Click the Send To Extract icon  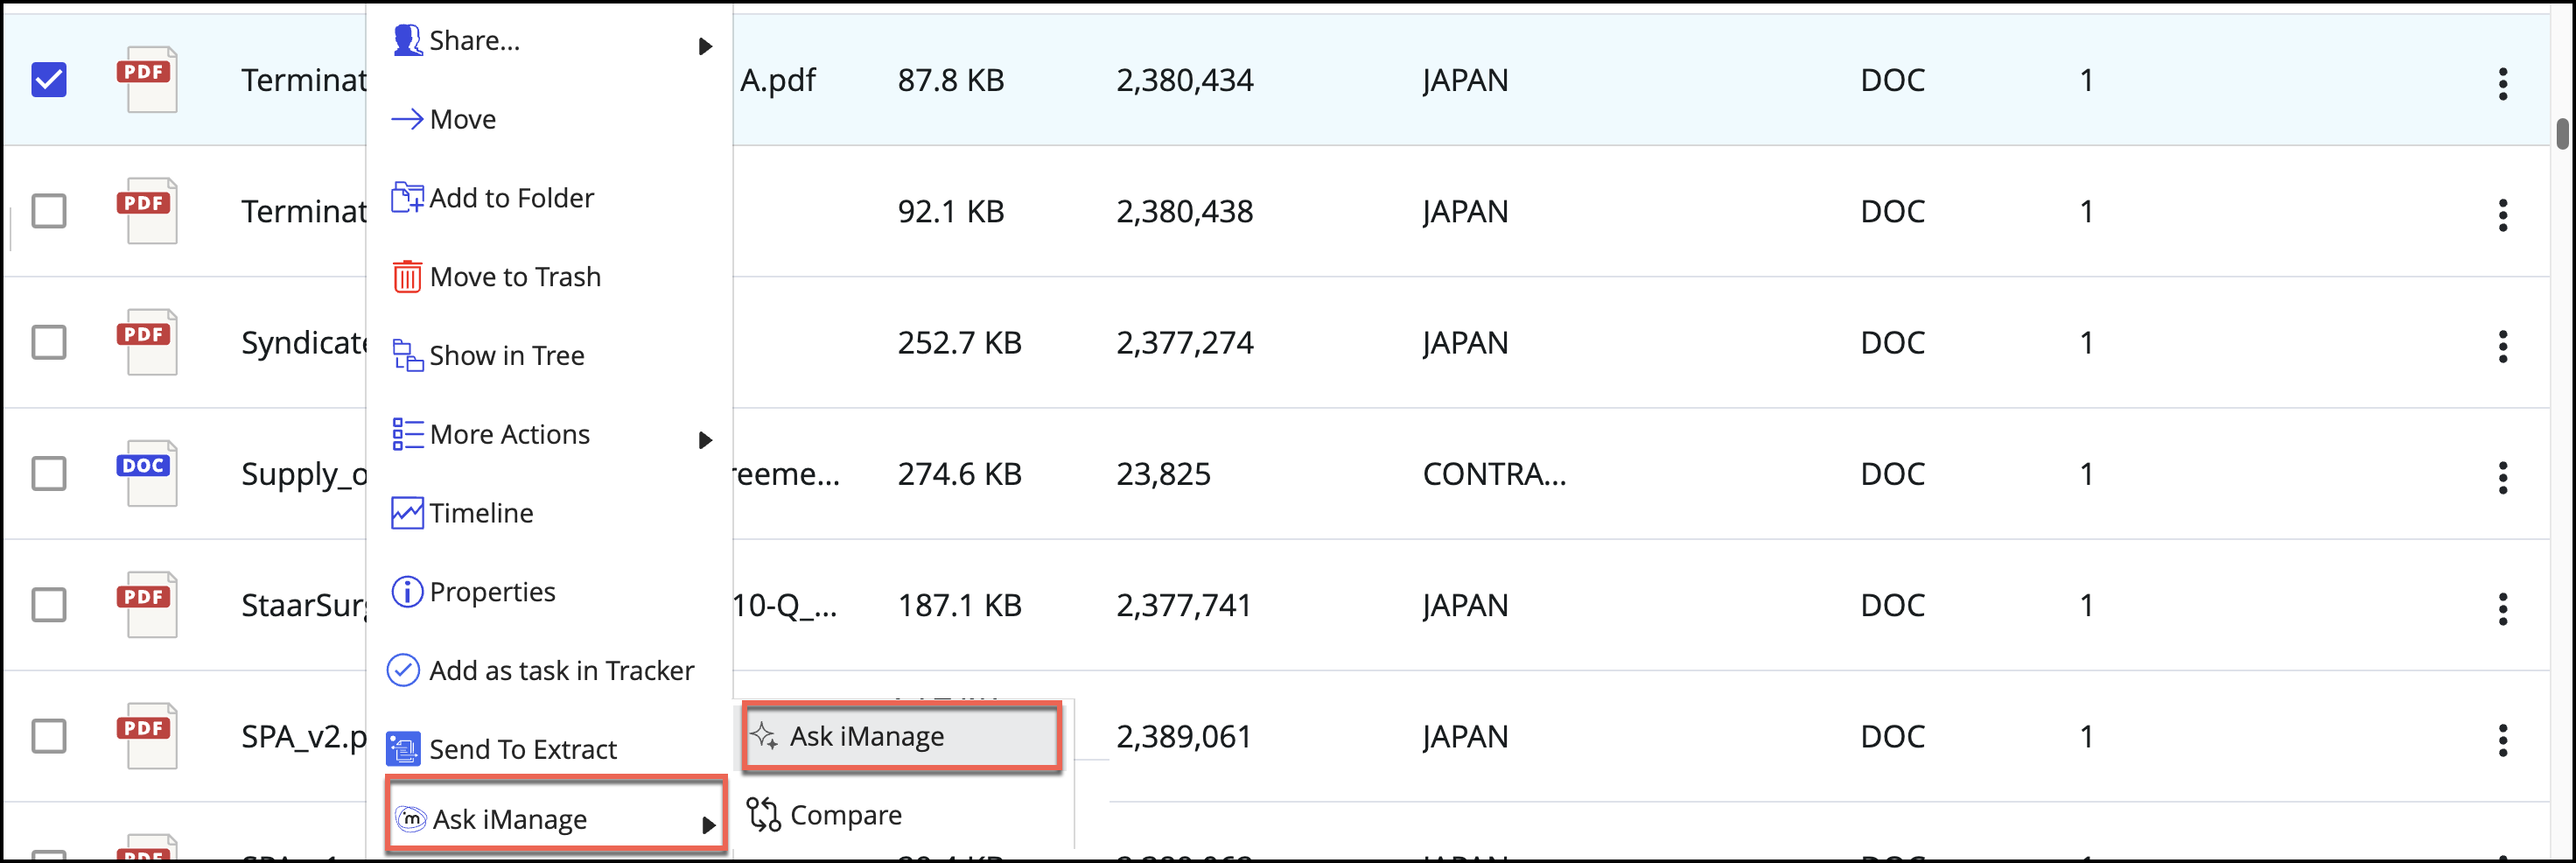click(403, 749)
